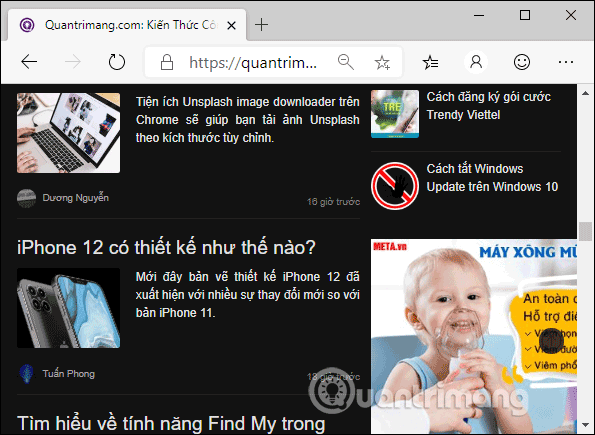Click the red prohibition hand icon
Screen dimensions: 595x435
click(x=395, y=186)
